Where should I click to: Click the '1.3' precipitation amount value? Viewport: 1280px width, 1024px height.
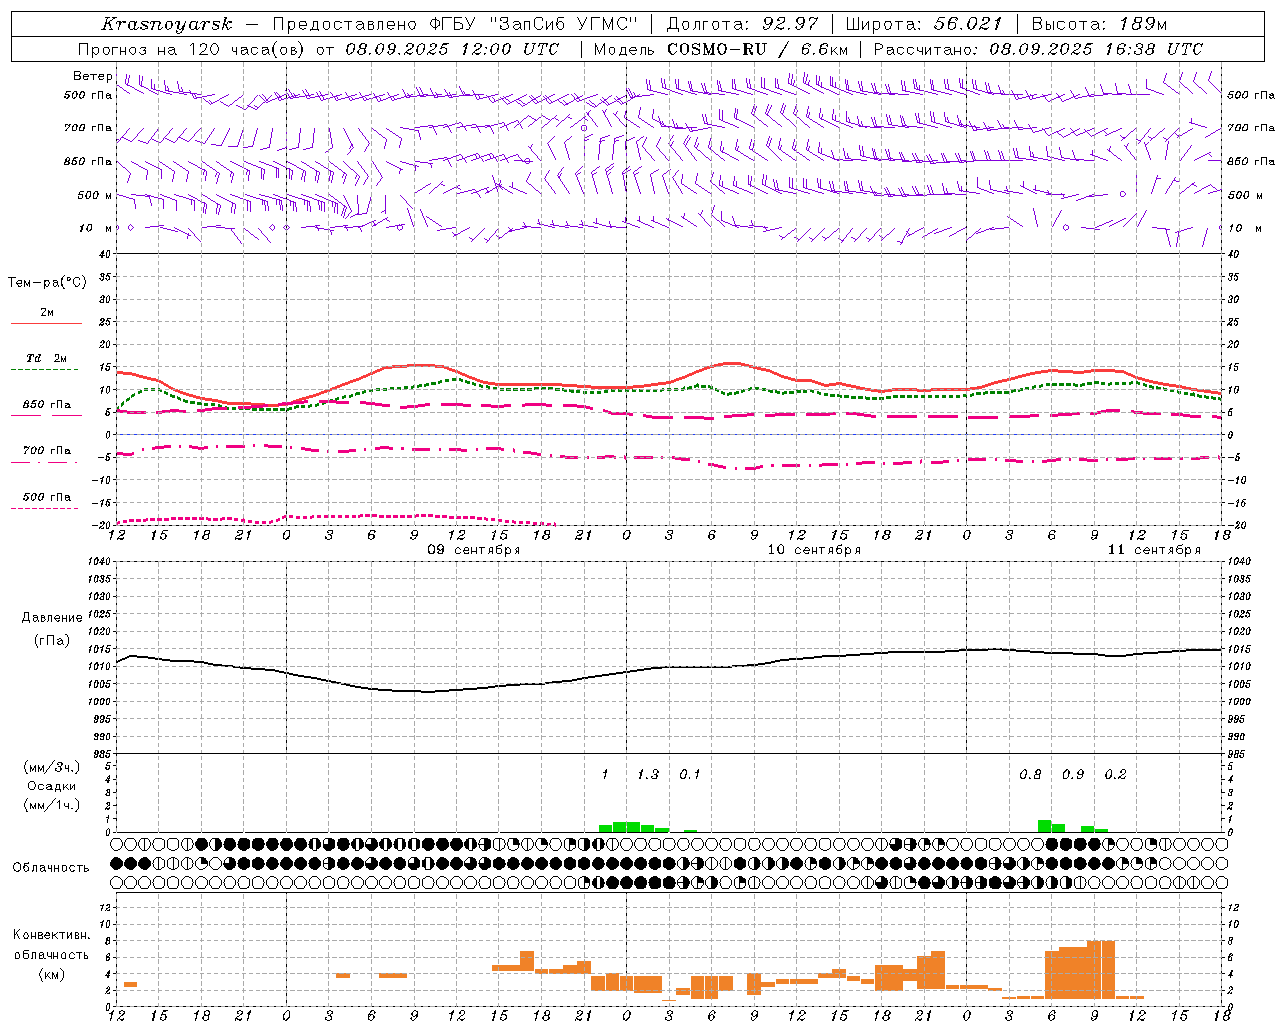point(648,774)
